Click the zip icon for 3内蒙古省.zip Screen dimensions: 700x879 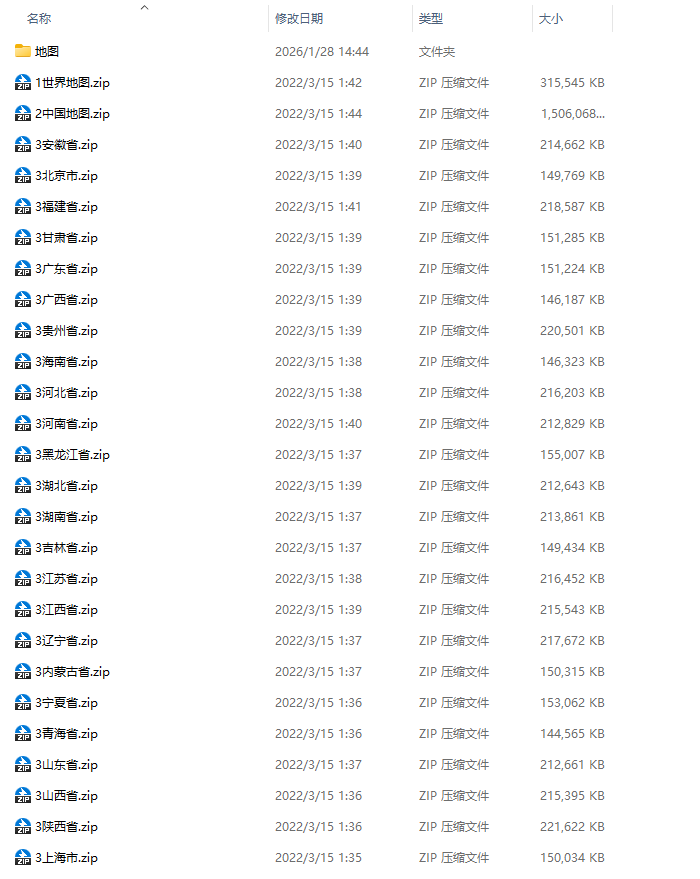[22, 672]
